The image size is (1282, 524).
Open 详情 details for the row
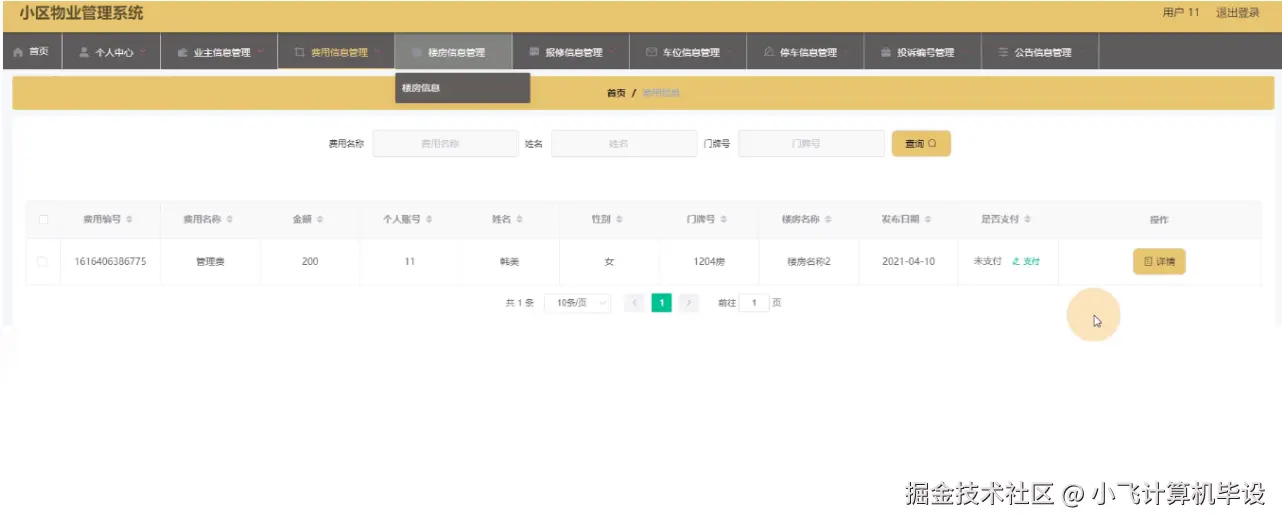click(x=1159, y=261)
